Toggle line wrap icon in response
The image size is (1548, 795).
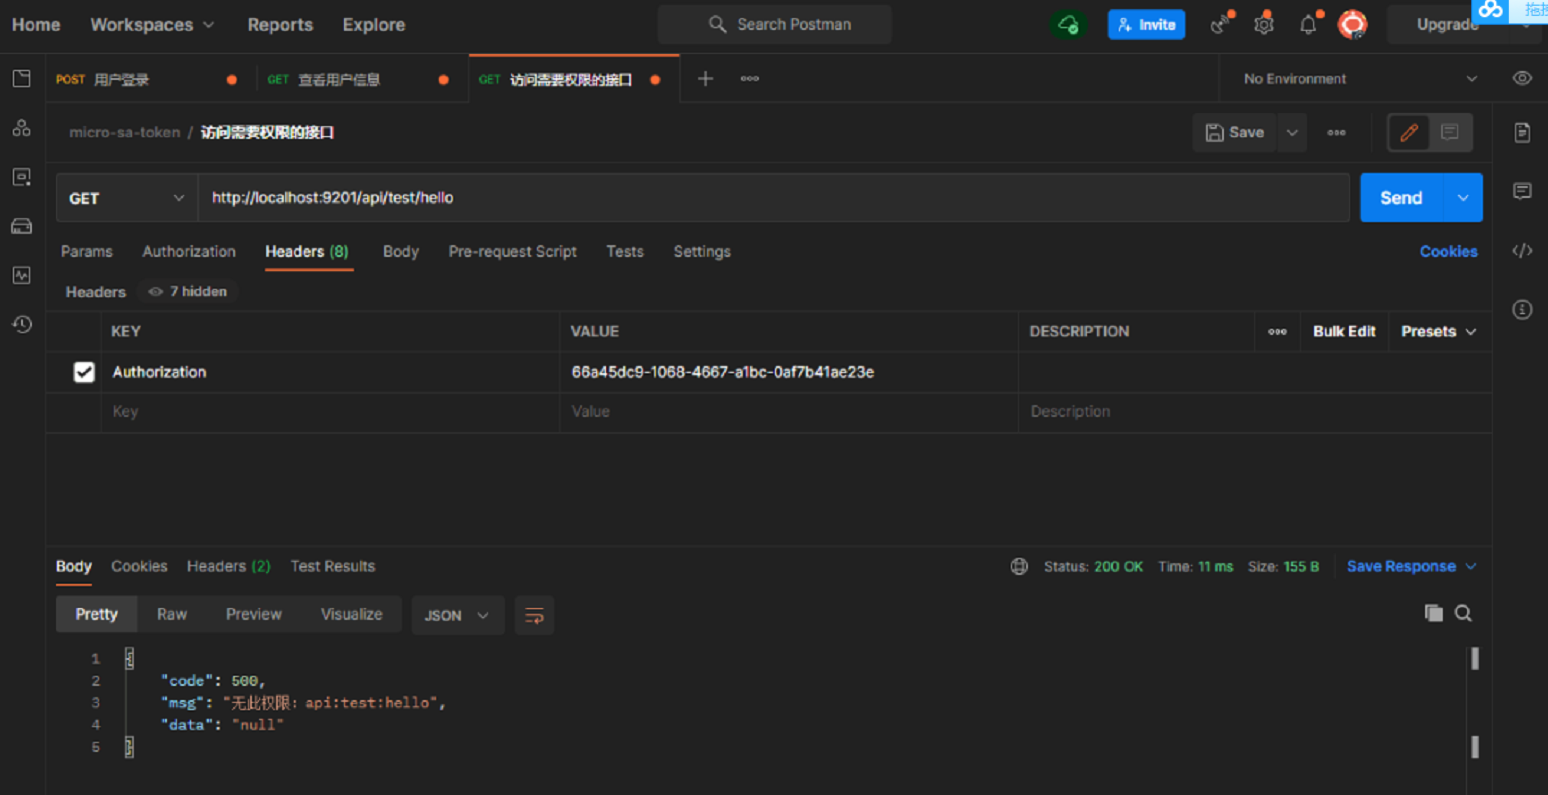(x=534, y=615)
